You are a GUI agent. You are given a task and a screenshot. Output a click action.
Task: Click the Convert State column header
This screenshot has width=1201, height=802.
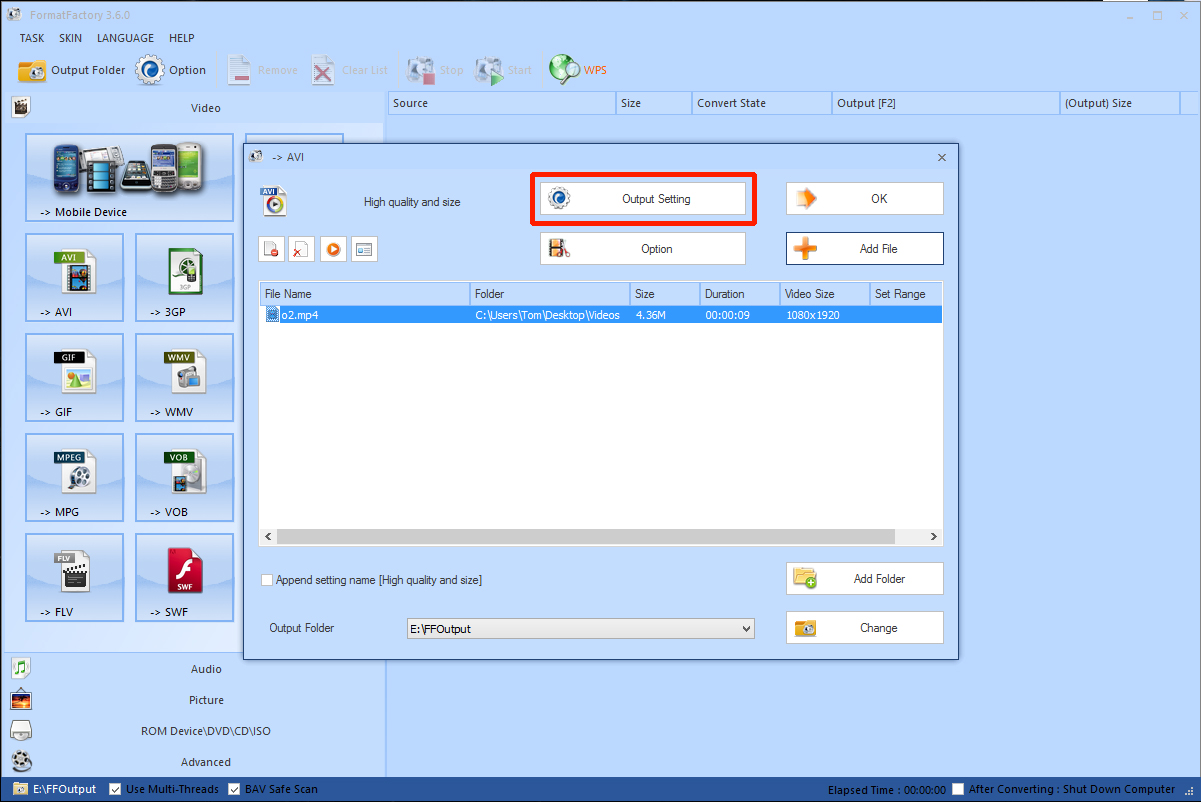[x=762, y=103]
